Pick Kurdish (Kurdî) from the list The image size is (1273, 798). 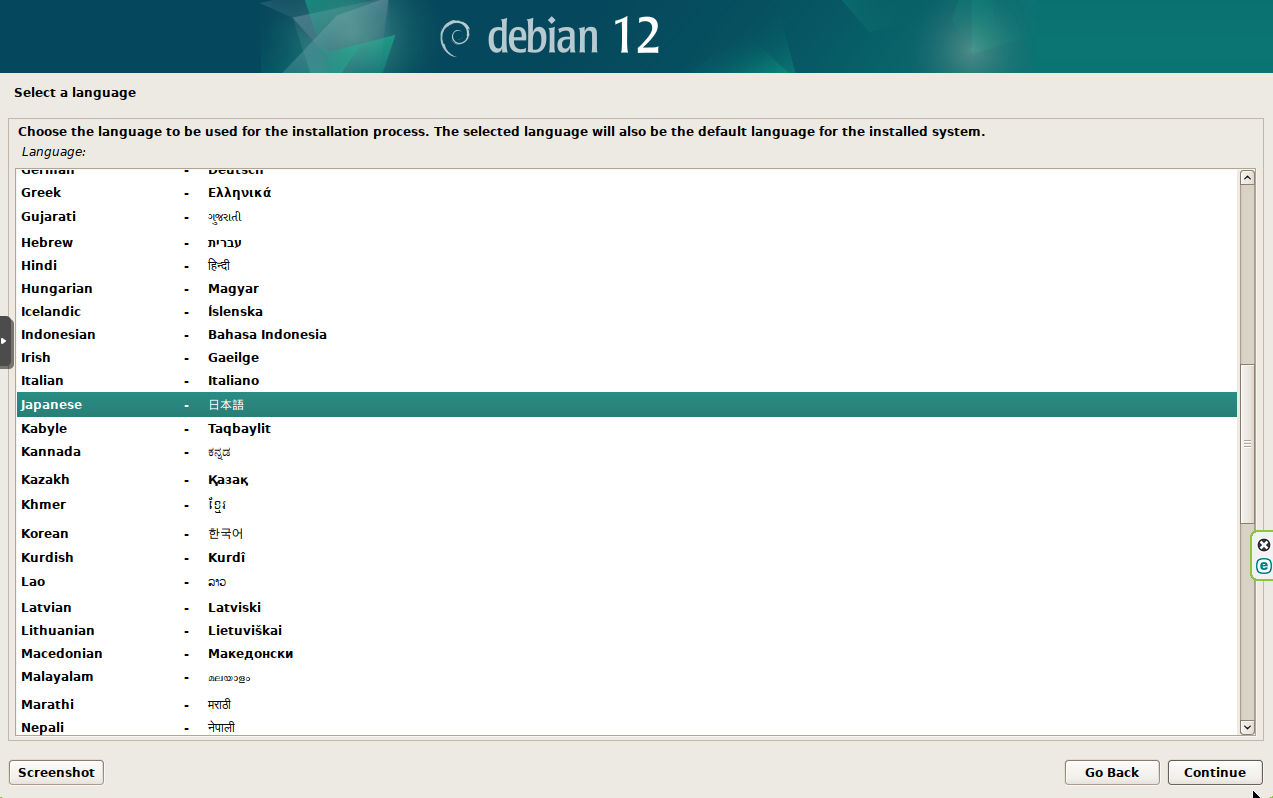[x=47, y=558]
